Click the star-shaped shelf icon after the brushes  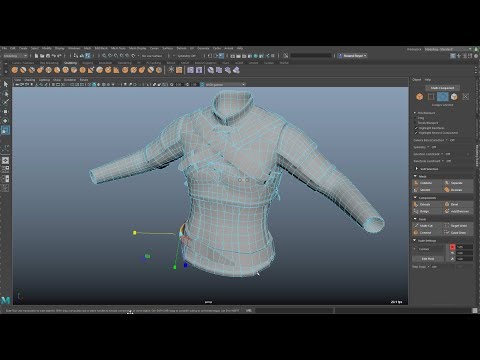pos(171,70)
